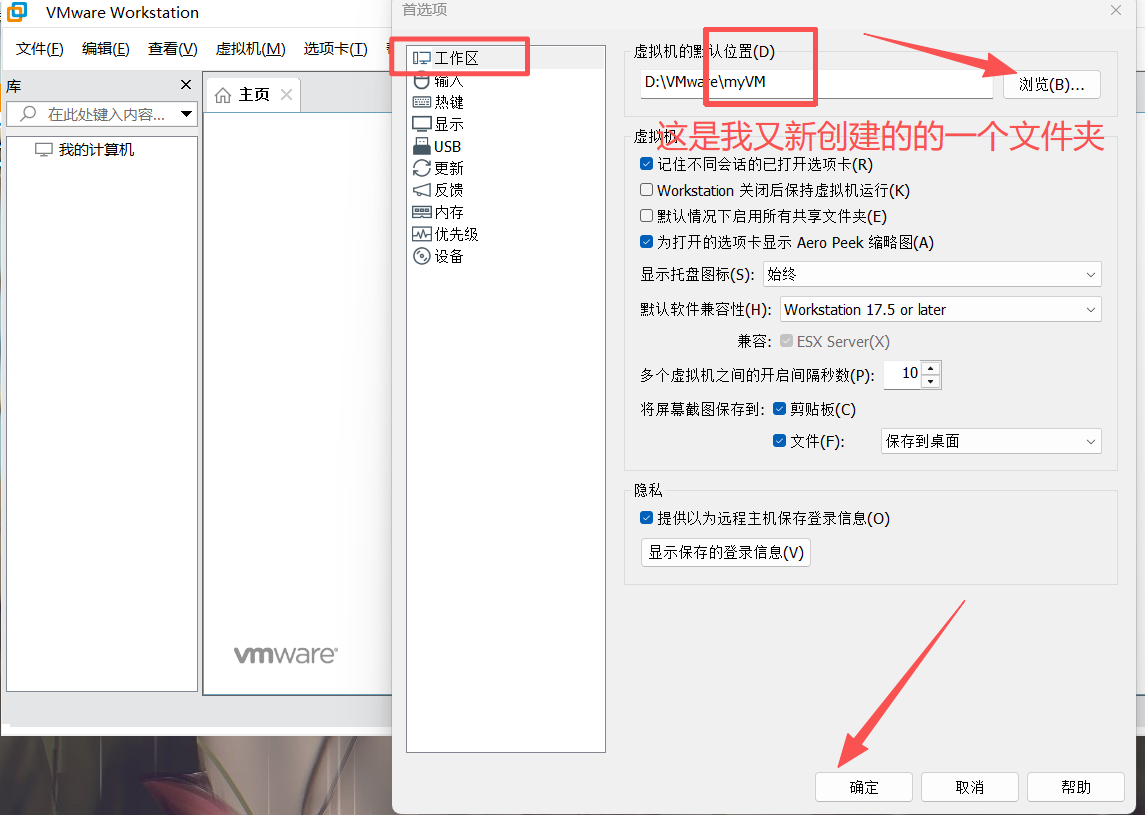Click the library search input field

click(x=102, y=114)
